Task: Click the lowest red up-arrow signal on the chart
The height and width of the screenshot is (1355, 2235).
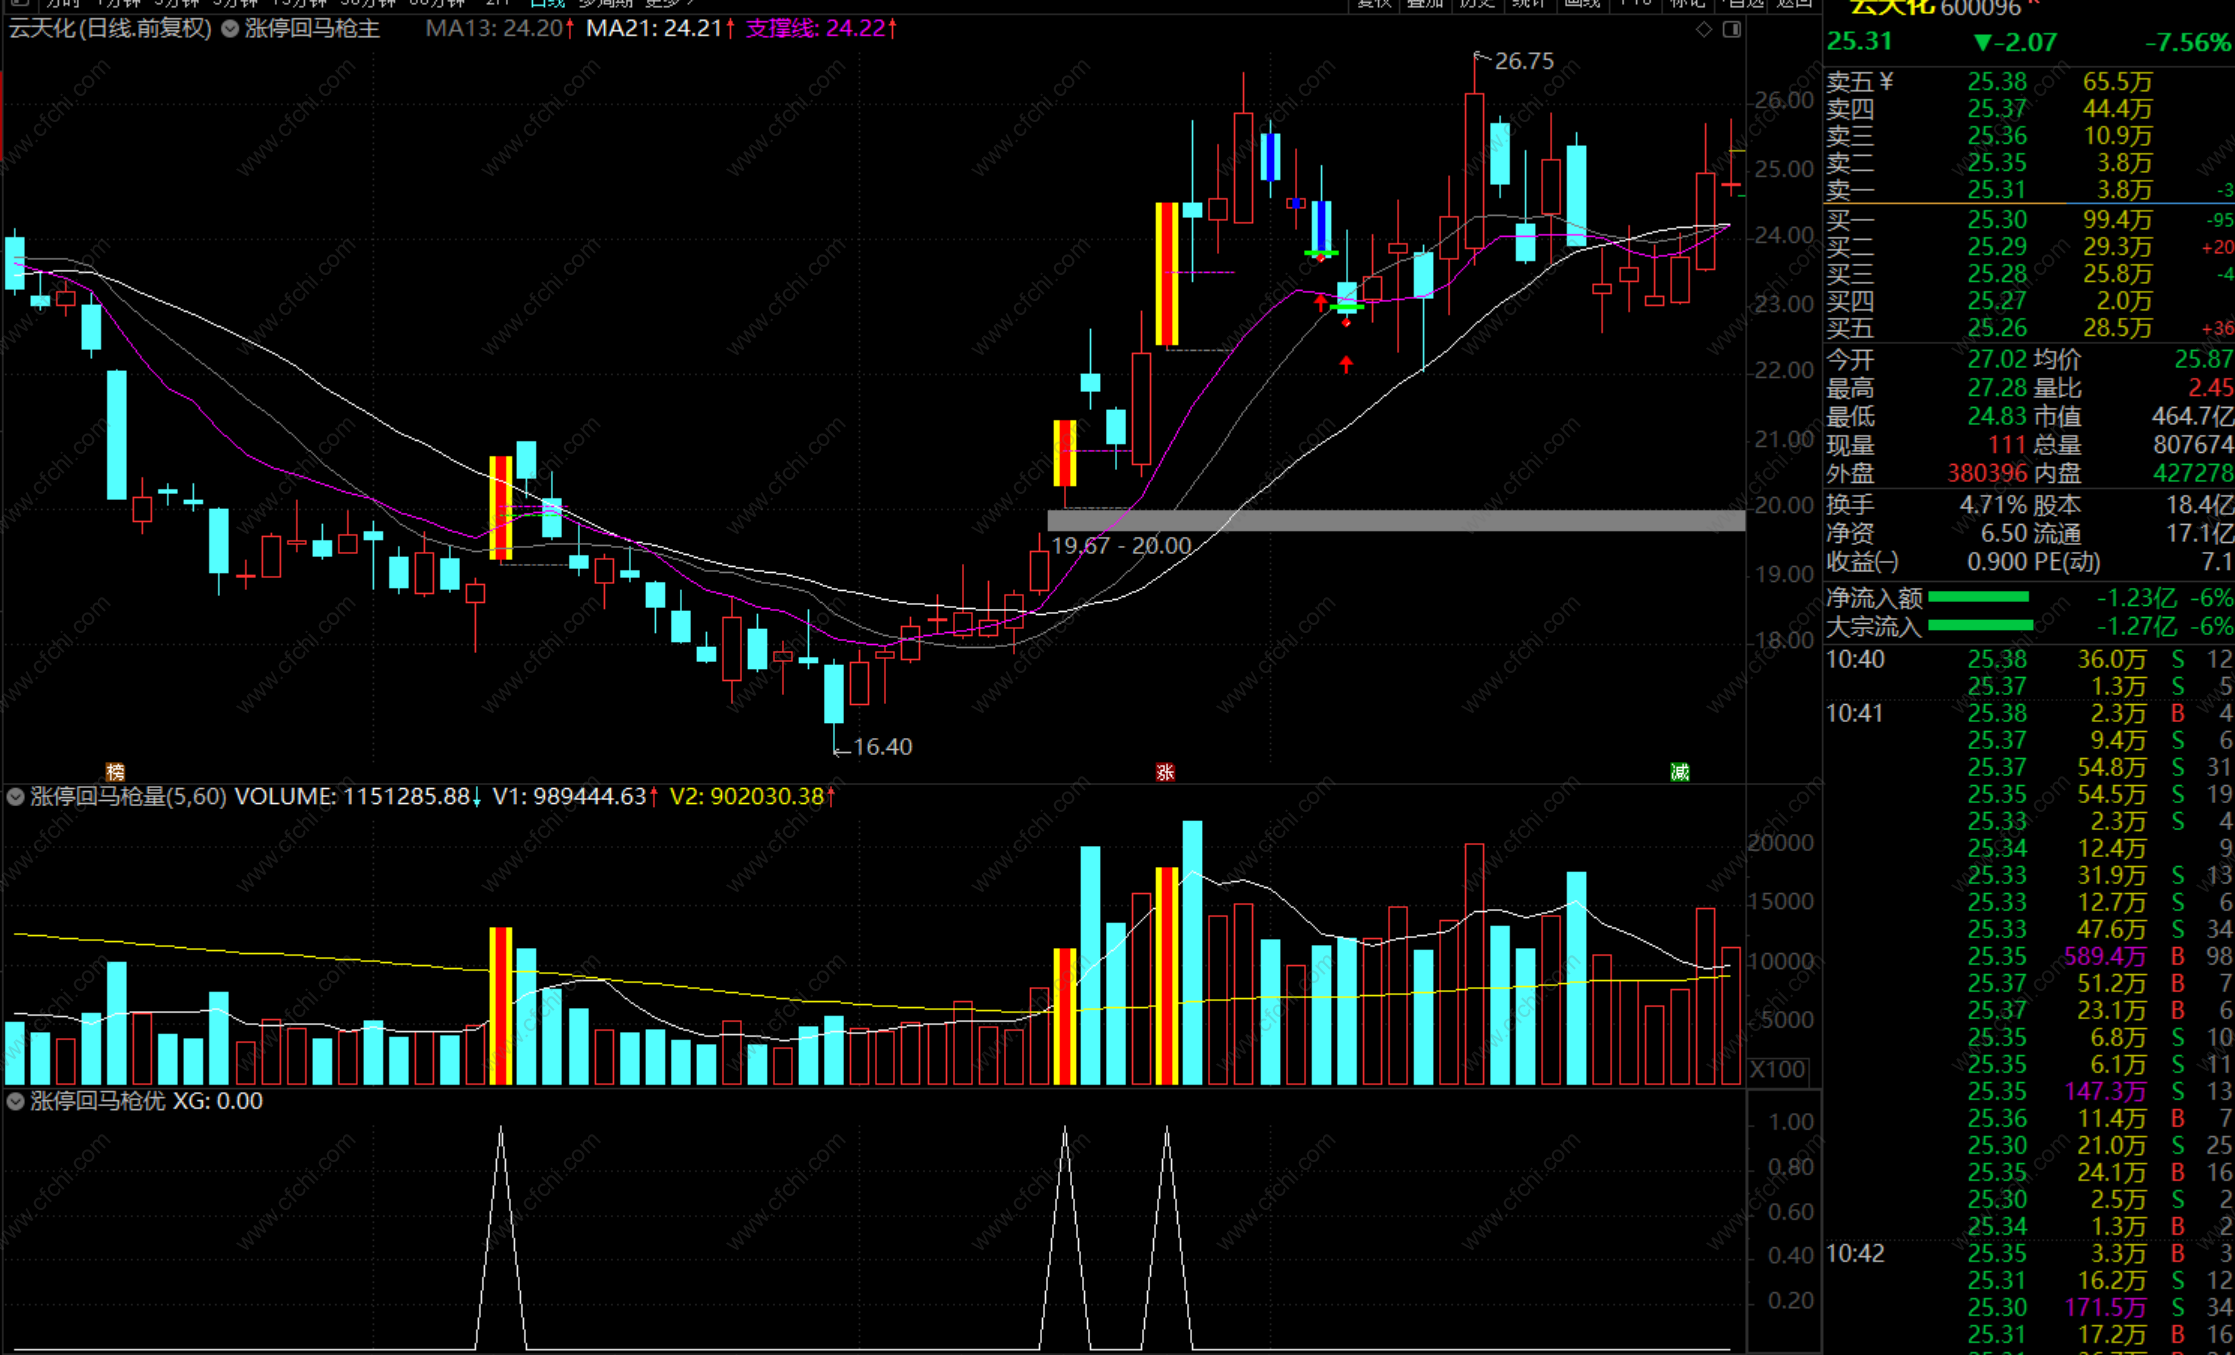Action: pos(1346,364)
